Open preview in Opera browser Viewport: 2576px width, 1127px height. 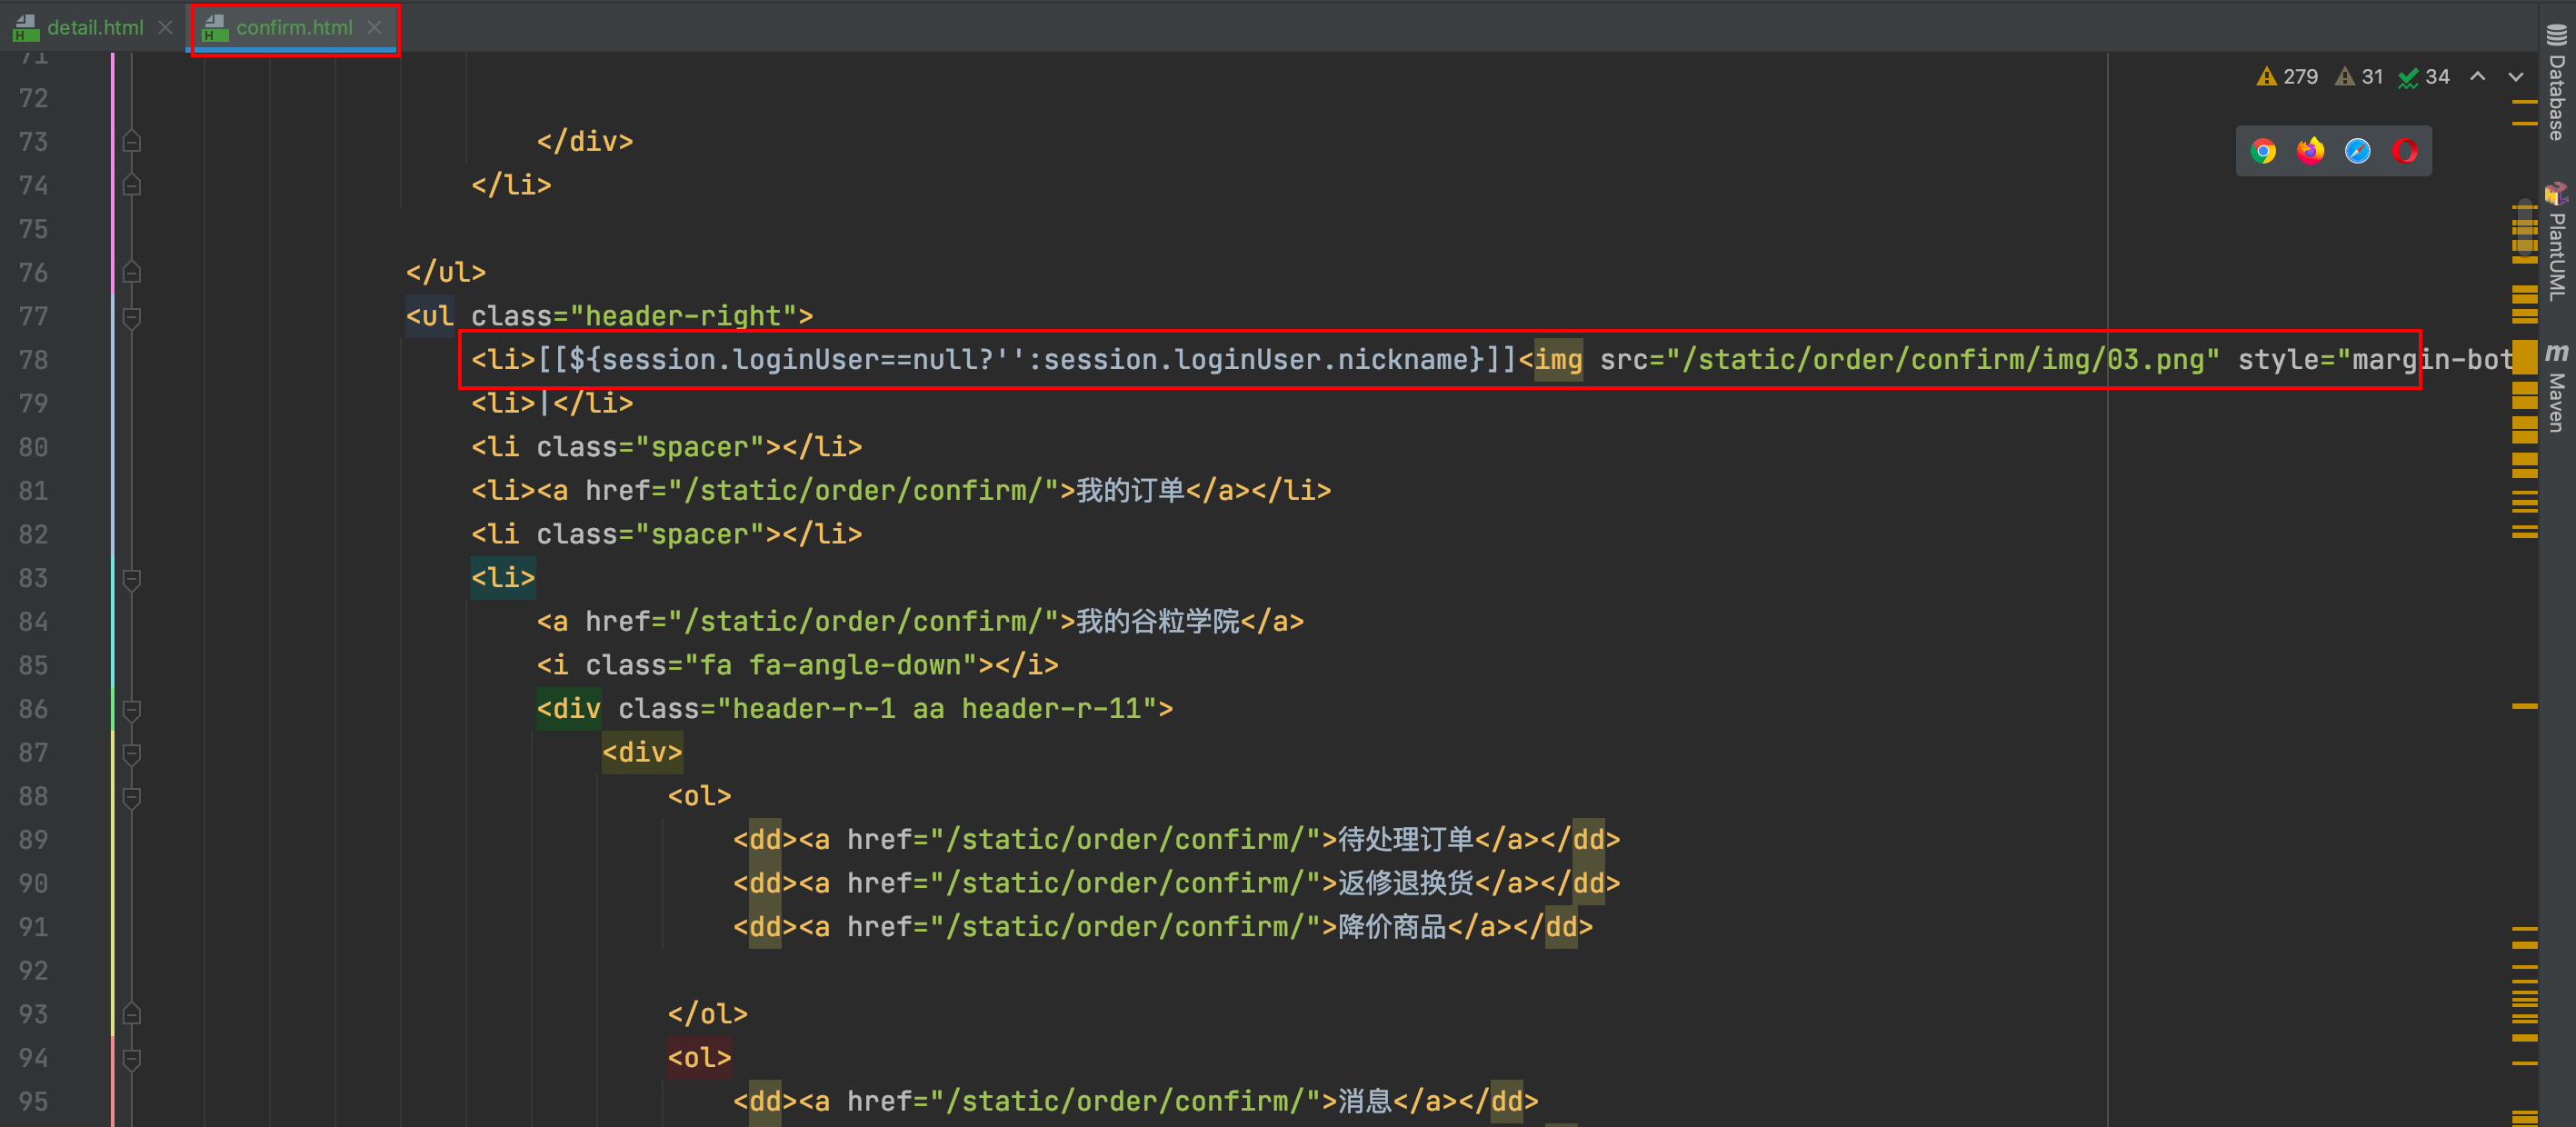tap(2404, 151)
